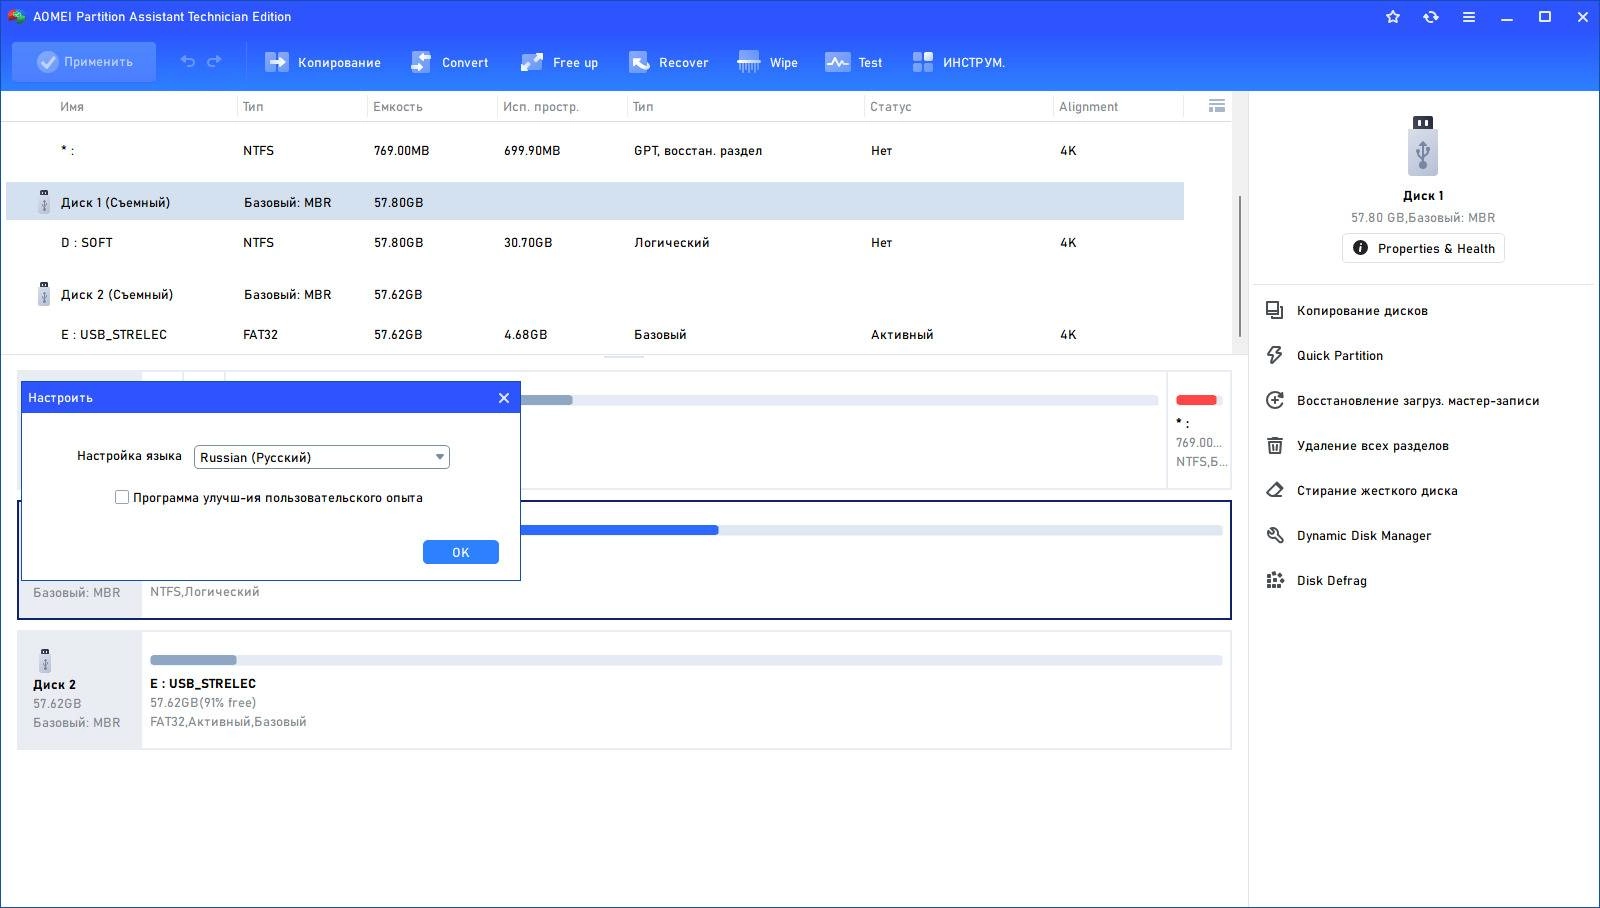Open the Копирование toolbar menu
The width and height of the screenshot is (1600, 908).
(322, 62)
